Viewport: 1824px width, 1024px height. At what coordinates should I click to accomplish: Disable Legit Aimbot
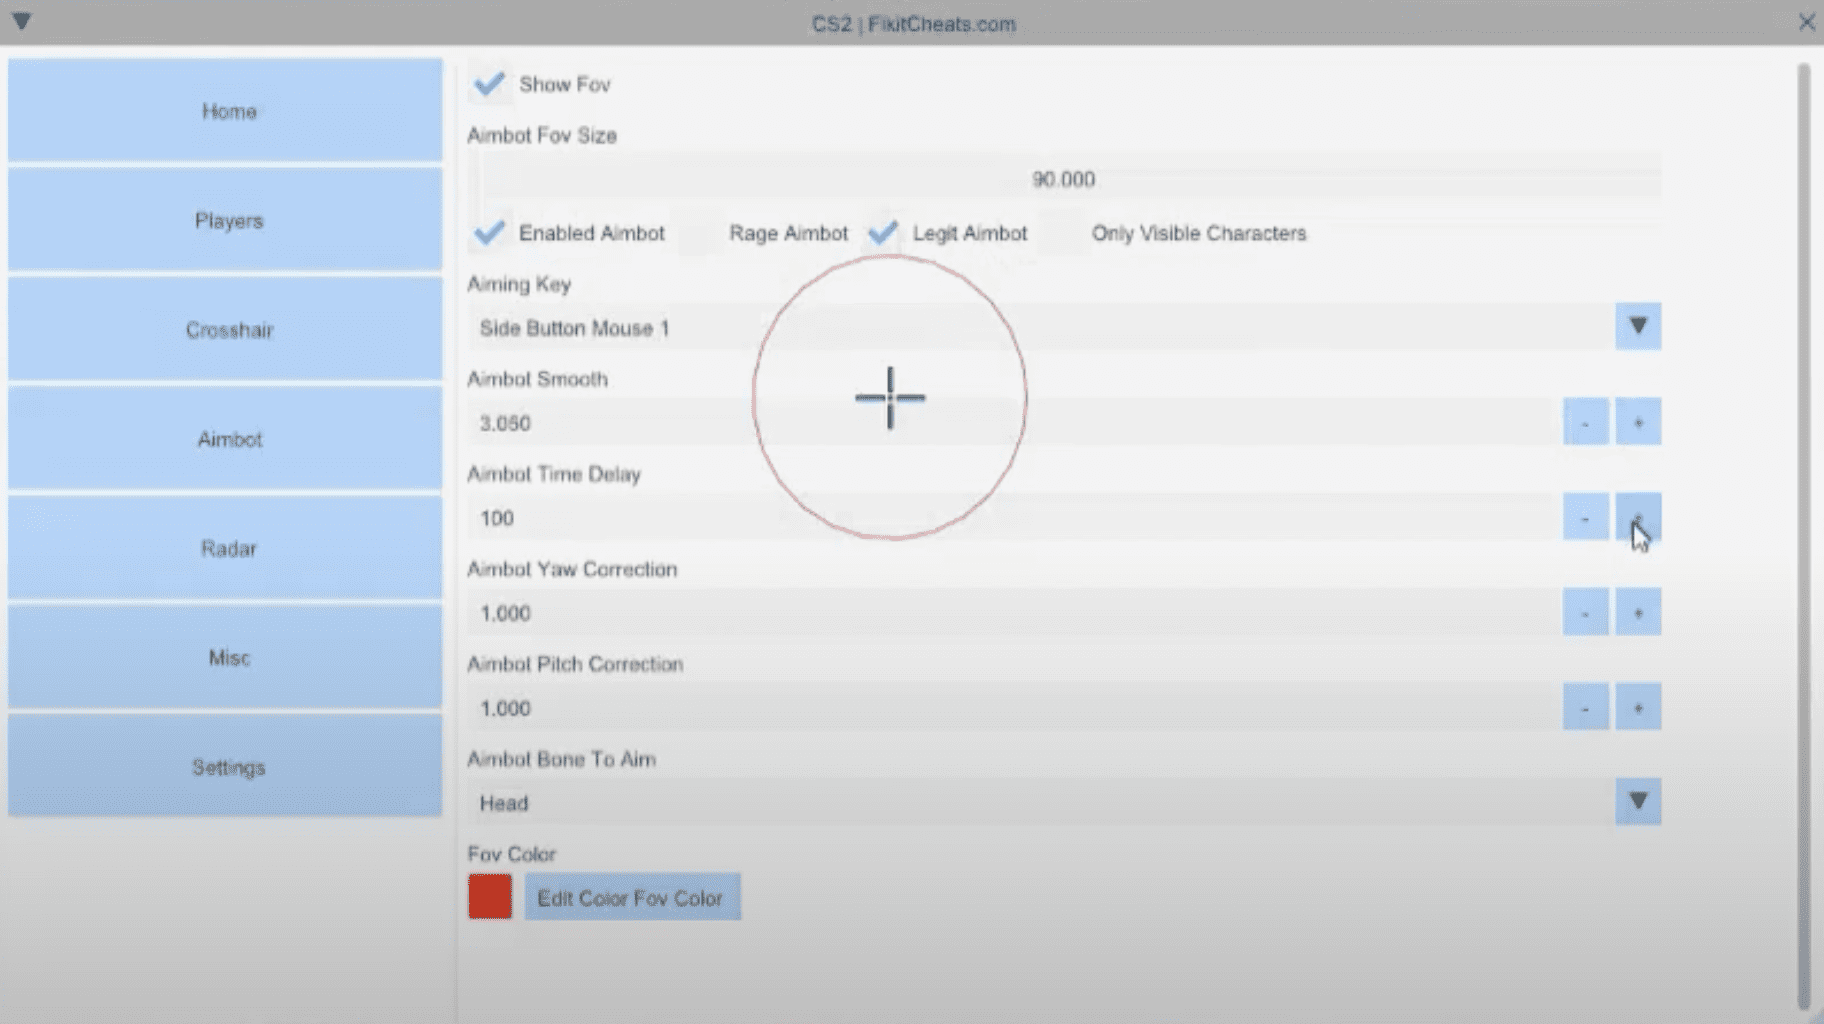click(883, 232)
